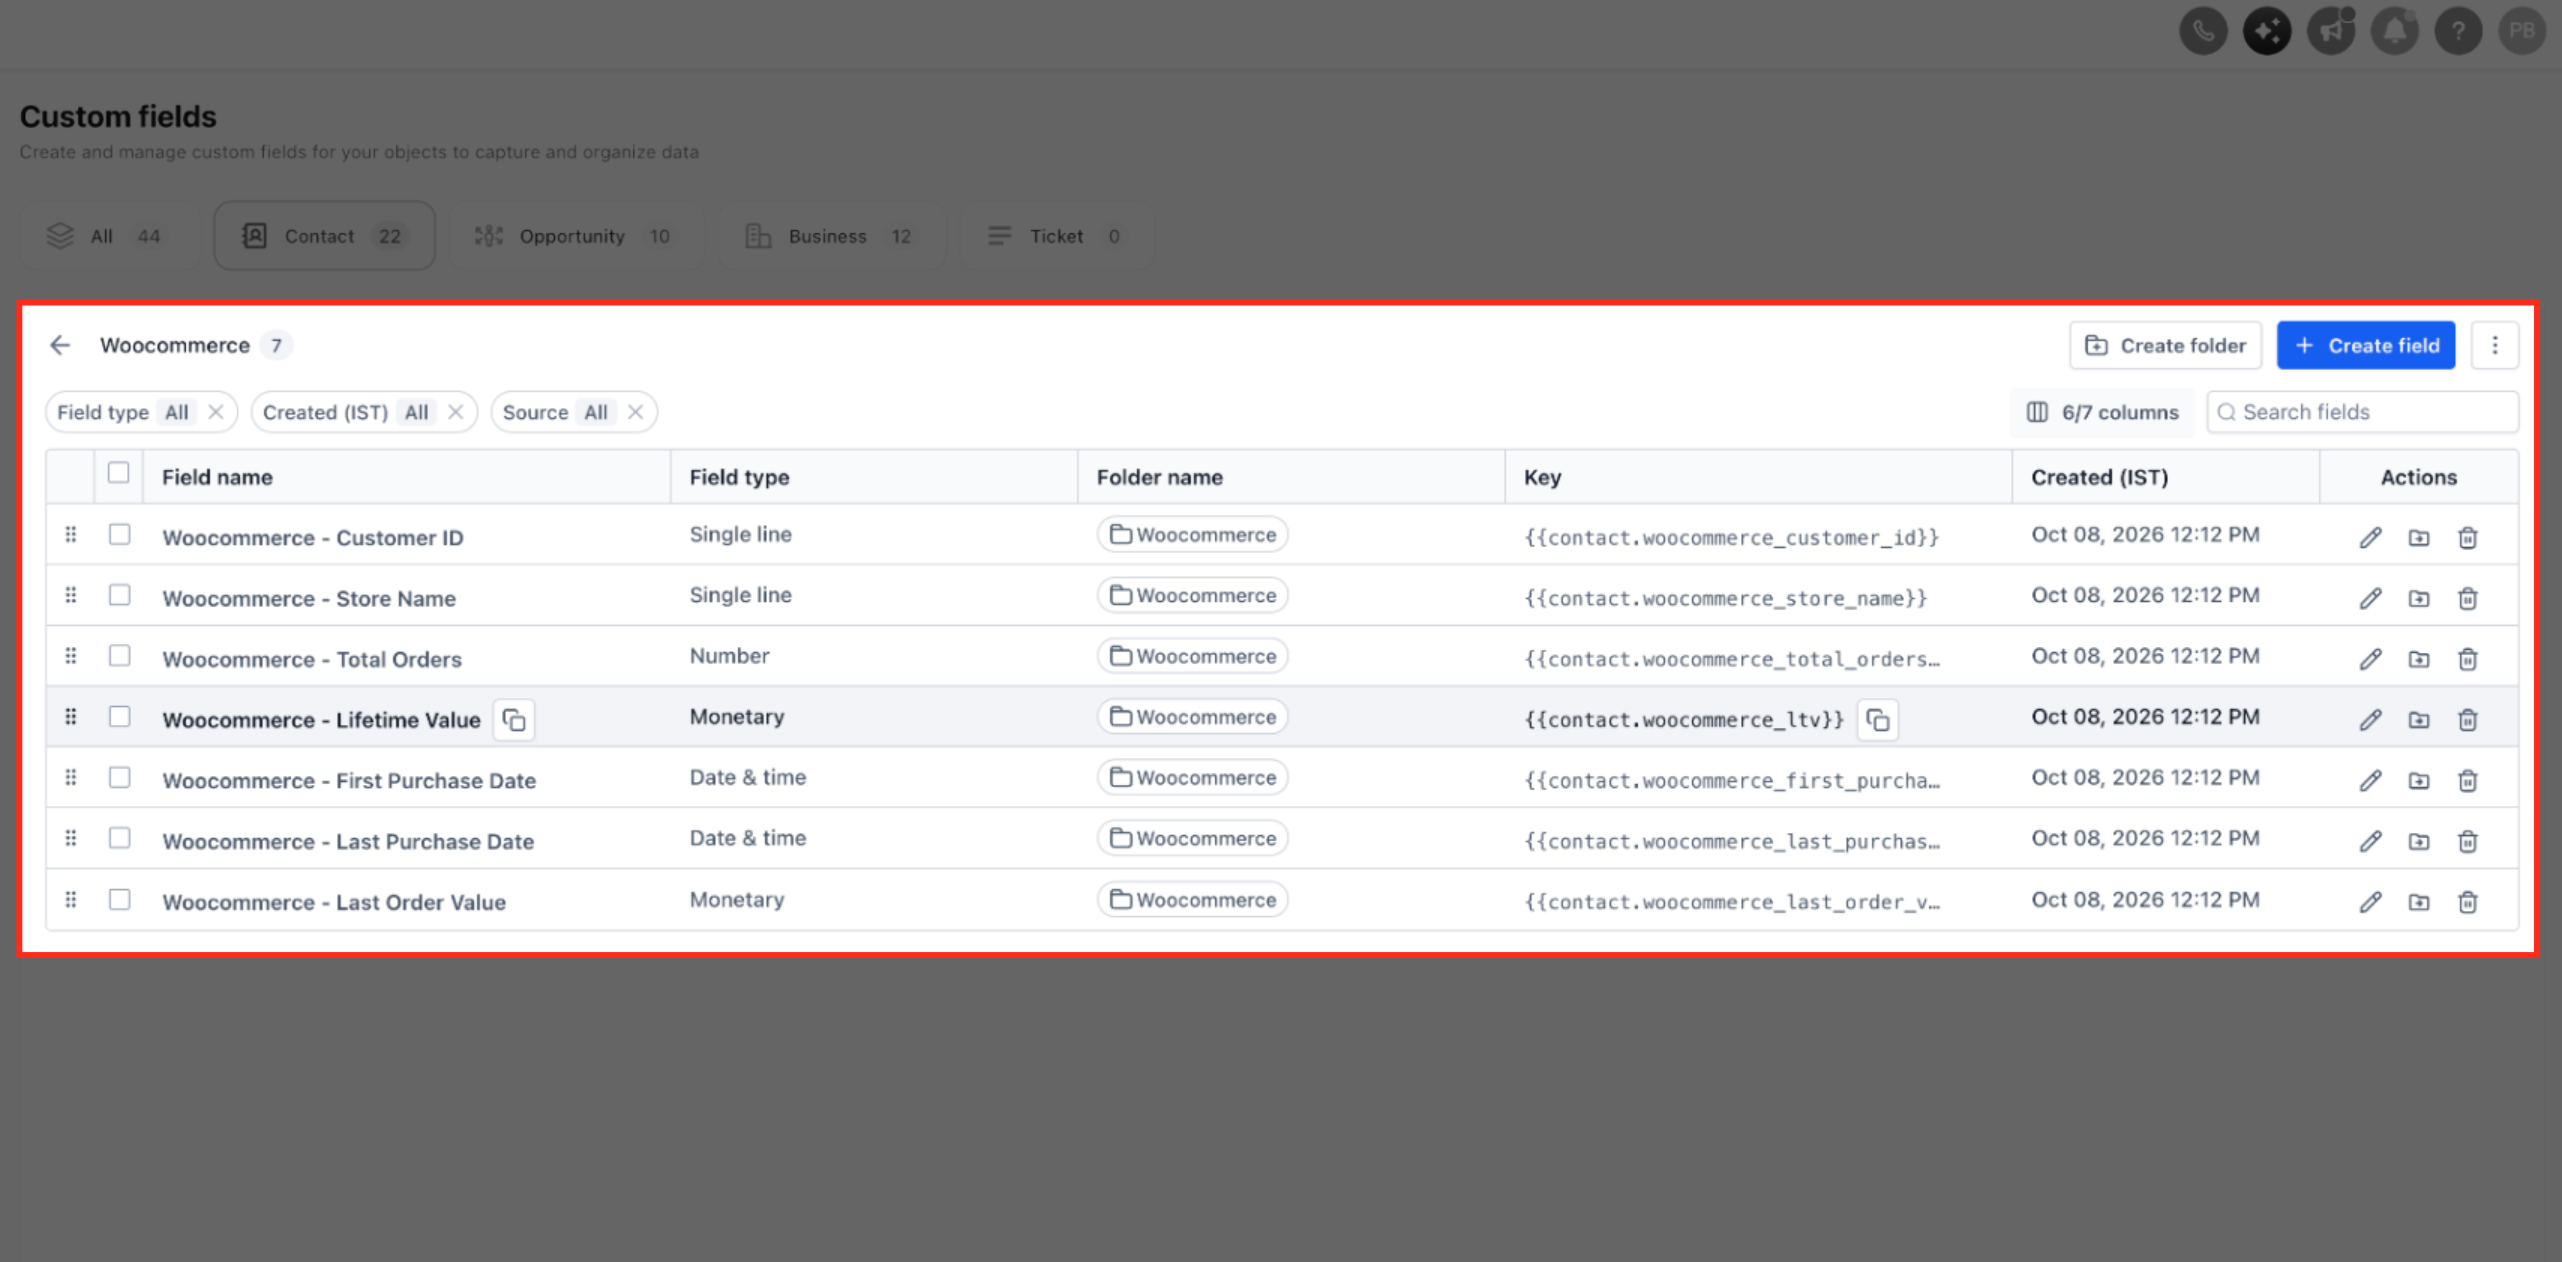Go back using the arrow beside Woocommerce
The height and width of the screenshot is (1262, 2562).
pos(60,345)
